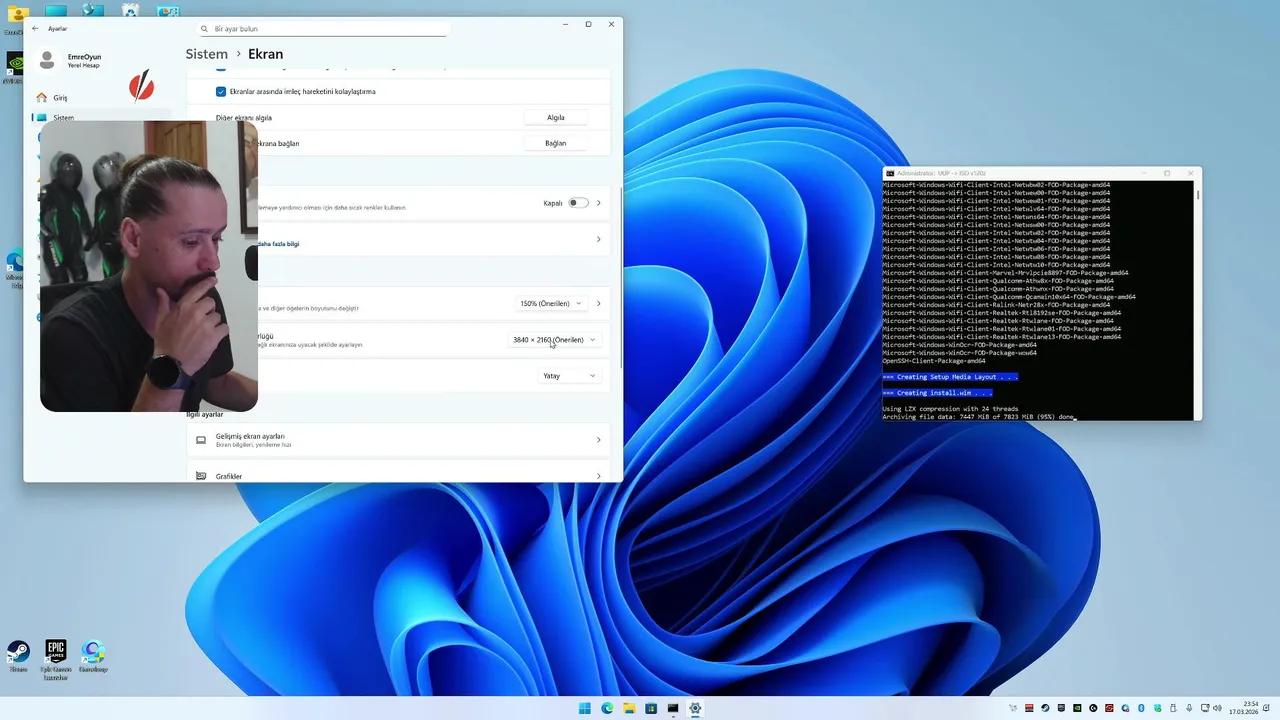Uncheck 'Ekranlar arasında imleç hareketini kolaylaştırma'
Viewport: 1280px width, 720px height.
coord(221,91)
